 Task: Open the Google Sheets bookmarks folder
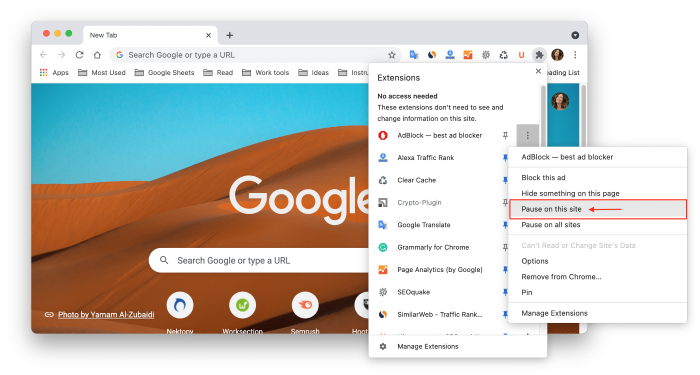coord(164,72)
